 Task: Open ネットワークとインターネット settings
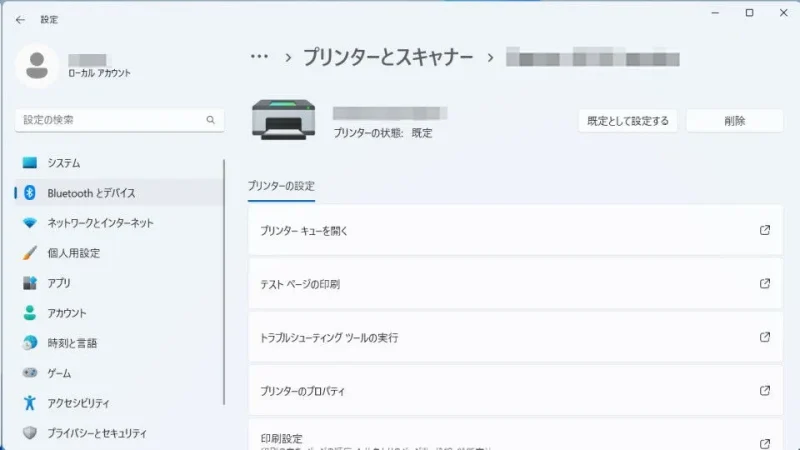(x=100, y=223)
